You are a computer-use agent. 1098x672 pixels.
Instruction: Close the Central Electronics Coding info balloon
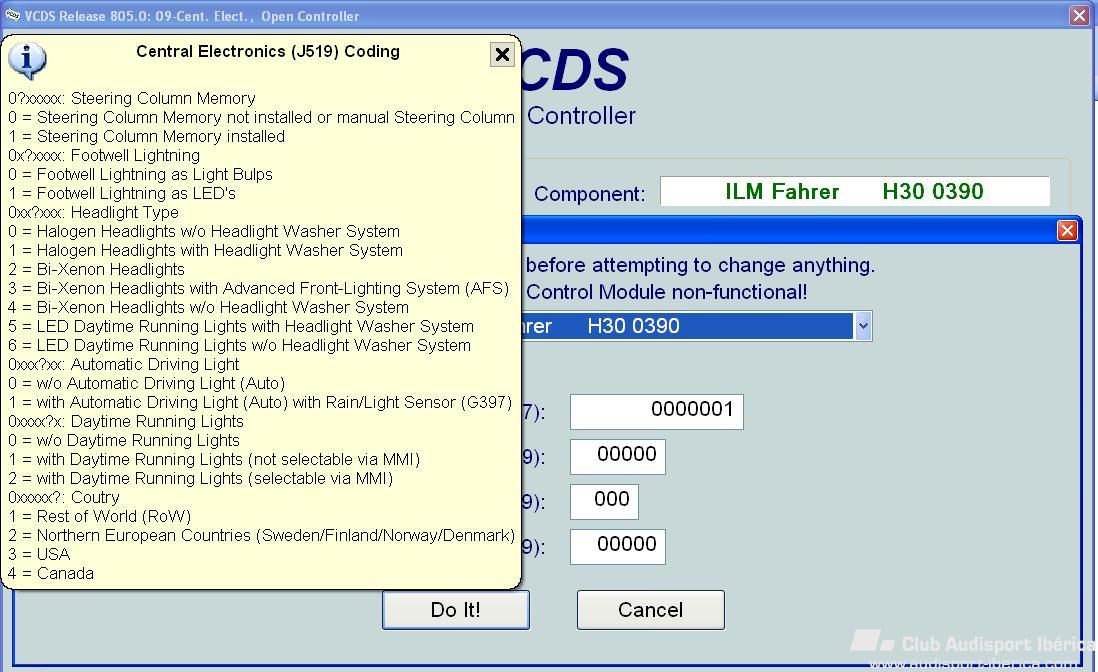(502, 55)
